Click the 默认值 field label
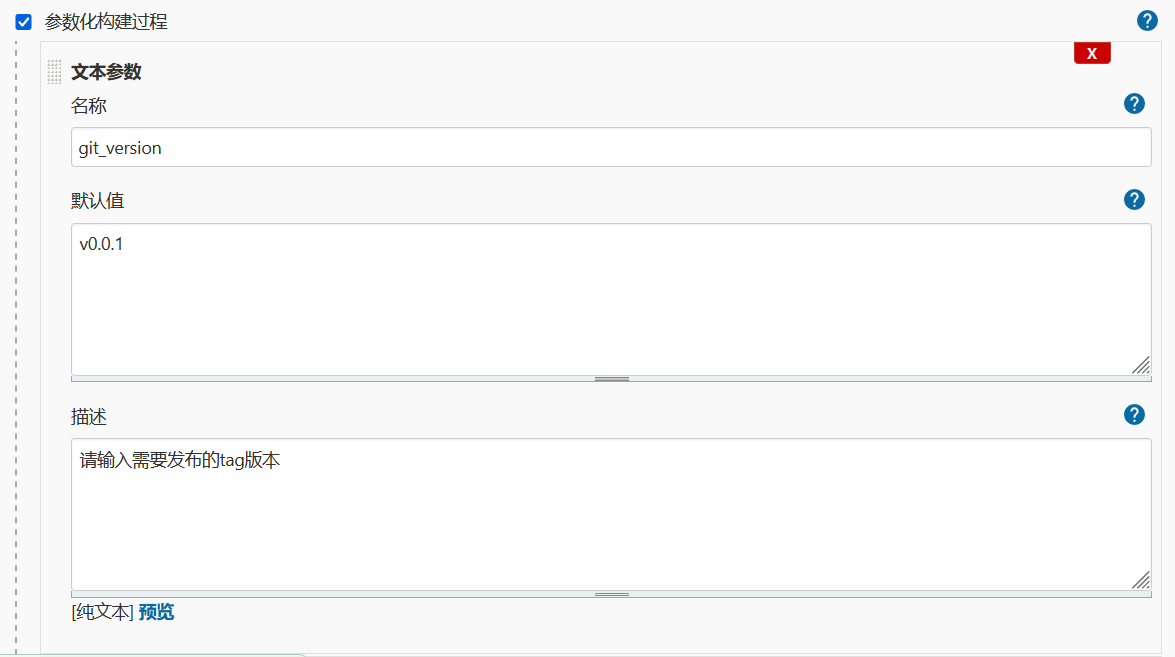Viewport: 1175px width, 657px height. [97, 201]
